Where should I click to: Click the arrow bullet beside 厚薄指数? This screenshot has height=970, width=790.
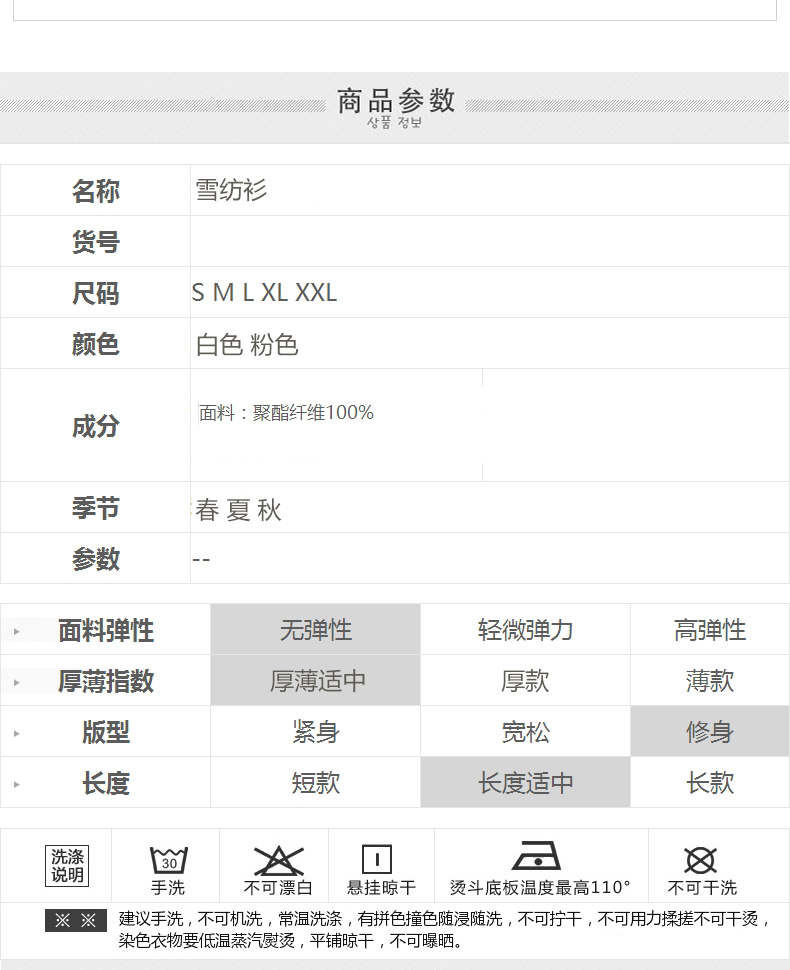pyautogui.click(x=17, y=683)
